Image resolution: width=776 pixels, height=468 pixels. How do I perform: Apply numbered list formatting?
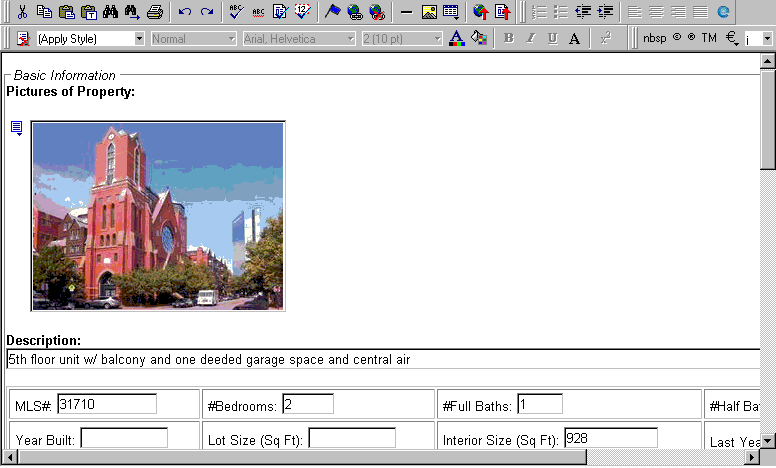click(538, 11)
